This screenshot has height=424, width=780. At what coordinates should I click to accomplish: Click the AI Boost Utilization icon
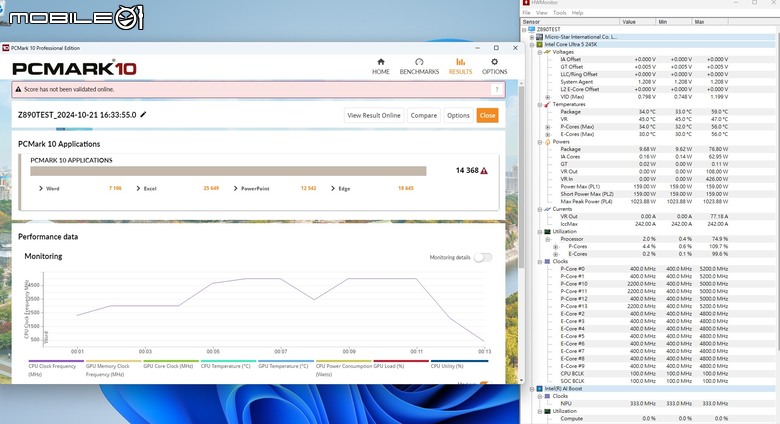548,411
